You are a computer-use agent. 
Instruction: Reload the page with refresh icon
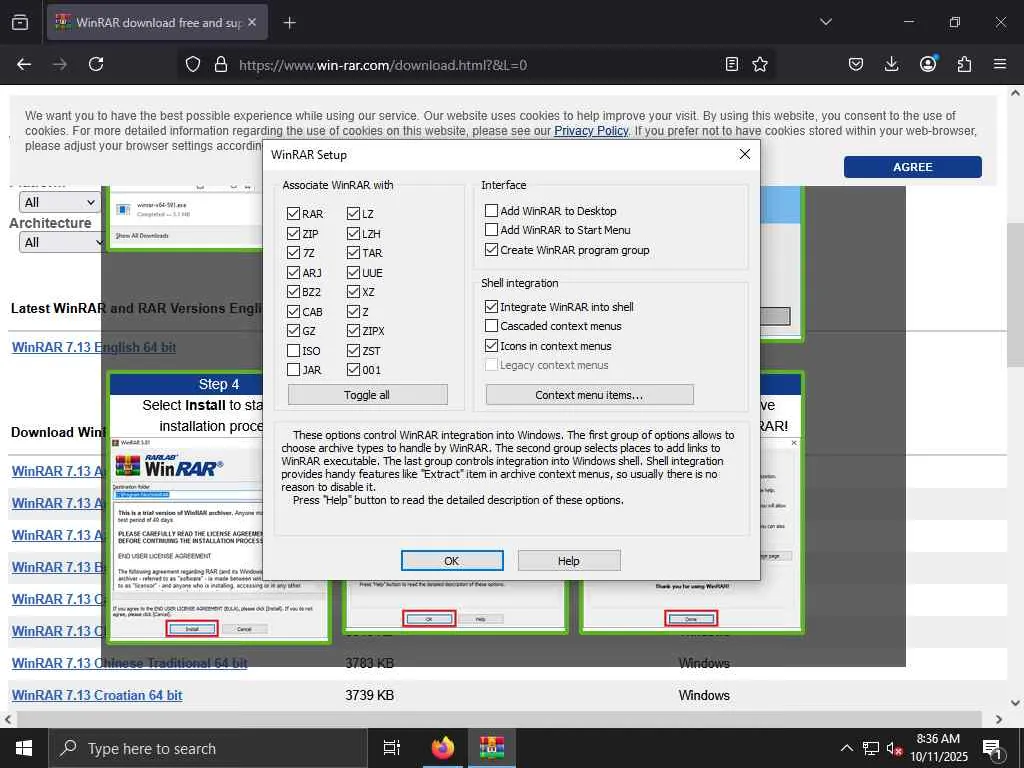click(x=96, y=64)
